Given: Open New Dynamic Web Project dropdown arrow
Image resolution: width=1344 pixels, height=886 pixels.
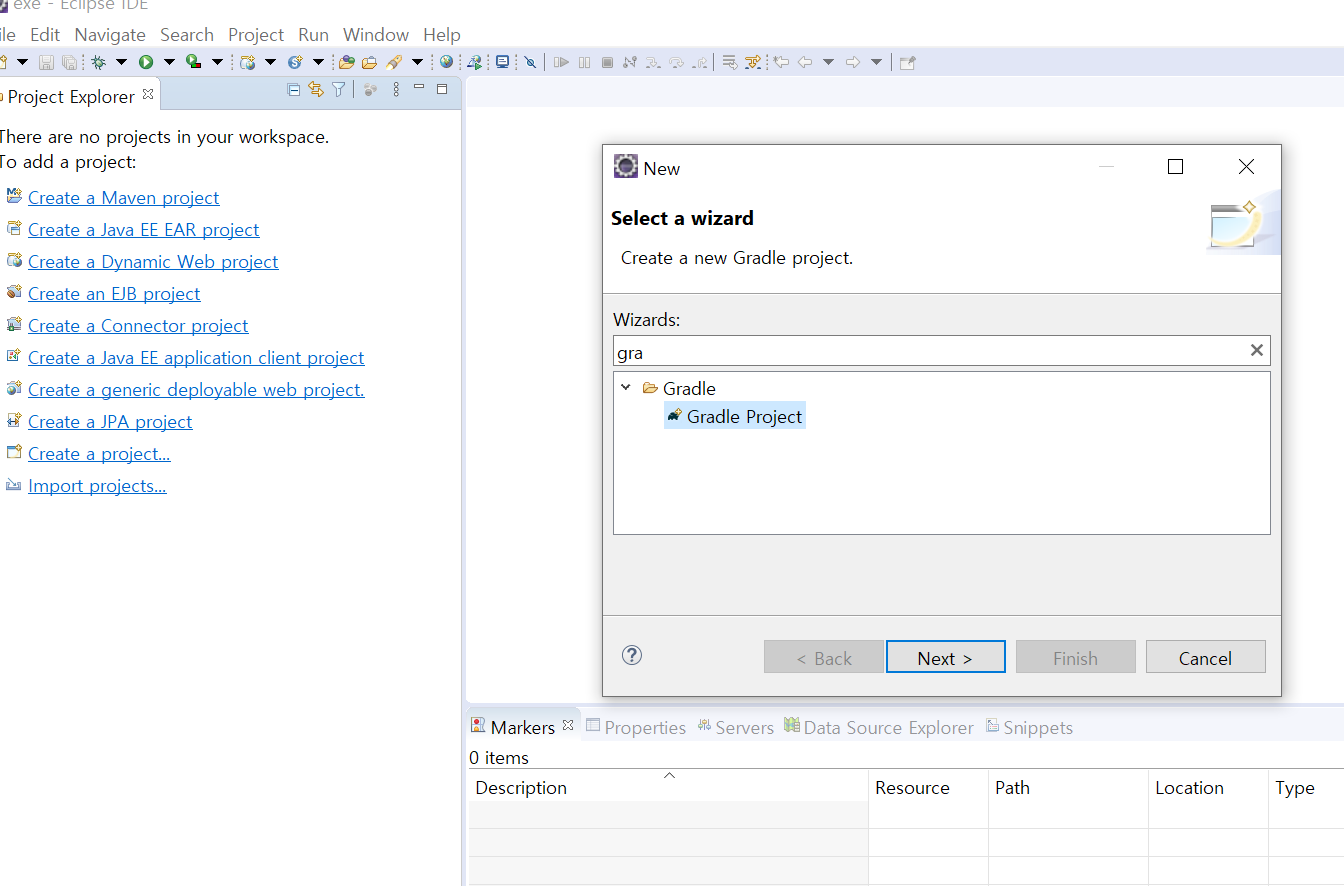Looking at the screenshot, I should [270, 62].
